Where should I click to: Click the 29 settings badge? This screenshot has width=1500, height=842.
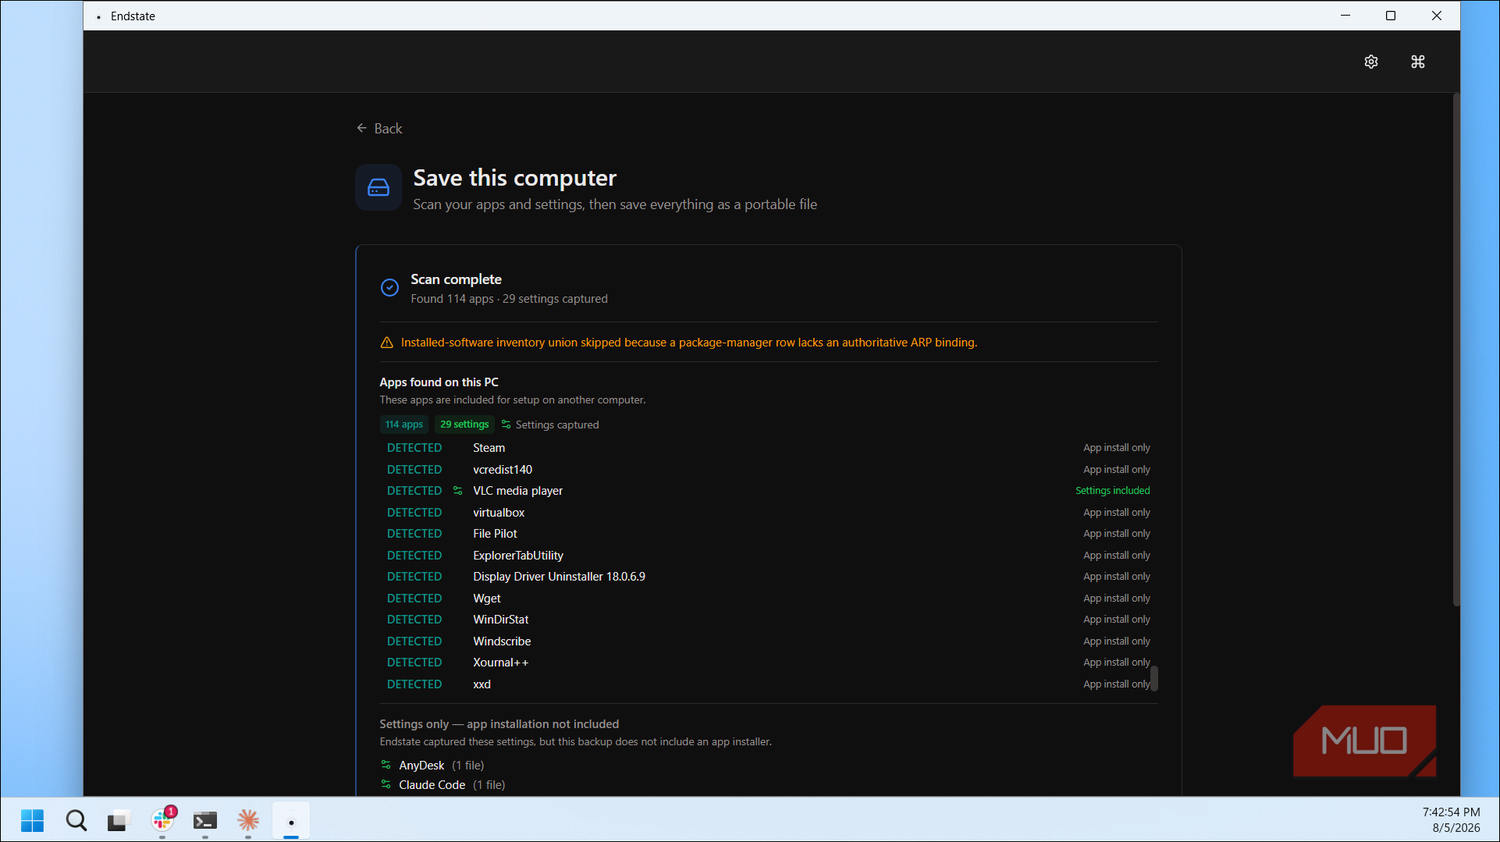coord(464,424)
